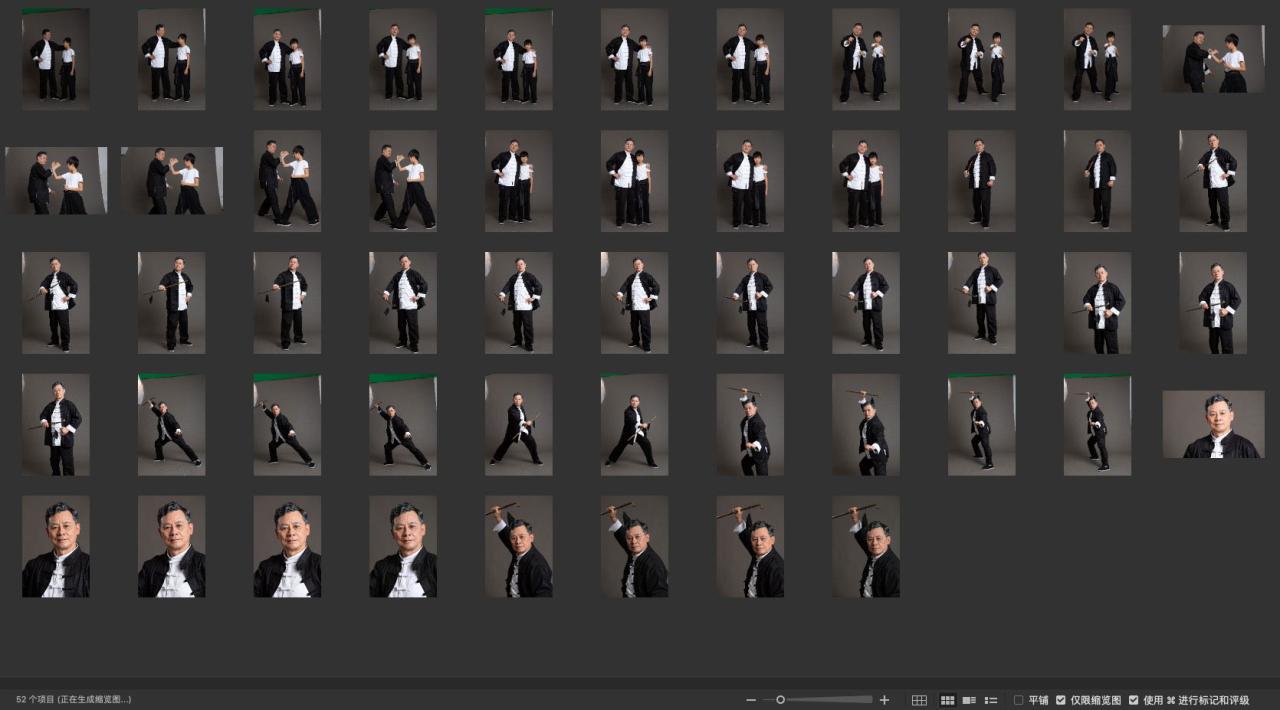This screenshot has height=710, width=1280.
Task: Select first portrait thumbnail in bottom row
Action: point(56,546)
